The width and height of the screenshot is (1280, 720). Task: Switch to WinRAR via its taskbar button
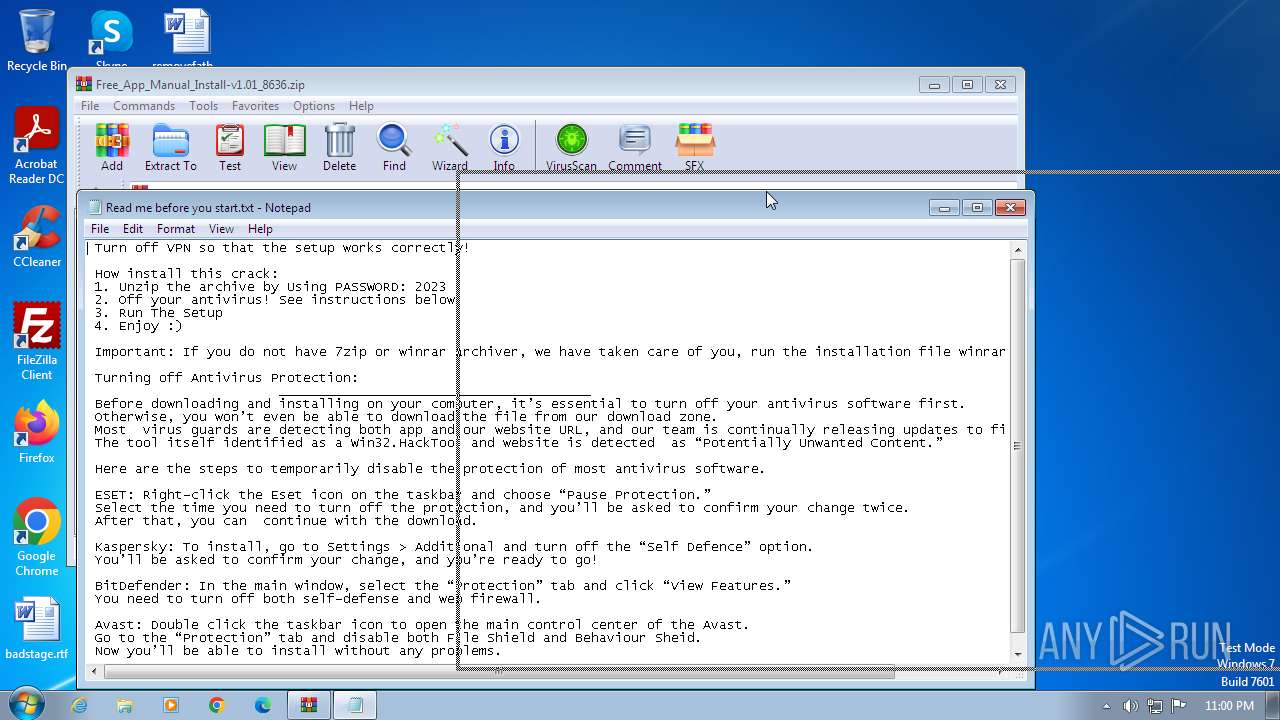coord(309,705)
